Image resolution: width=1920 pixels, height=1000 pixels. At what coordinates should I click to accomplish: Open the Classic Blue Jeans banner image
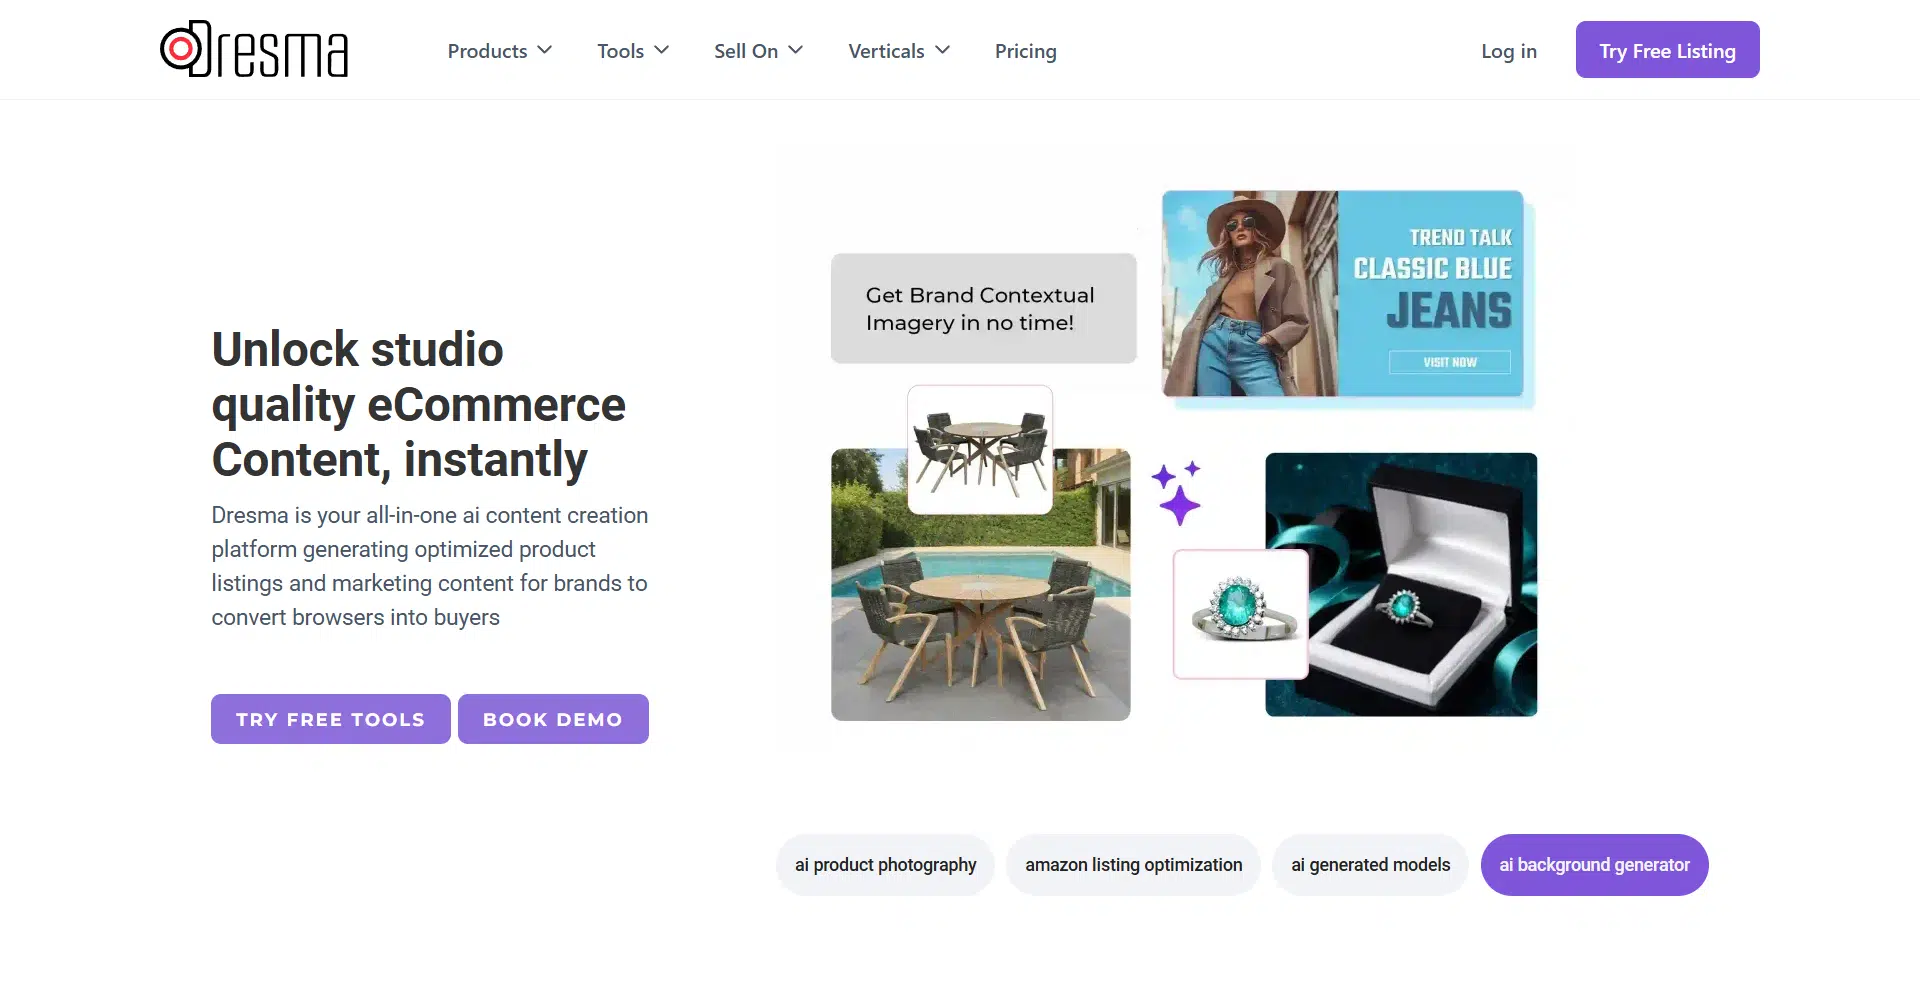1343,294
